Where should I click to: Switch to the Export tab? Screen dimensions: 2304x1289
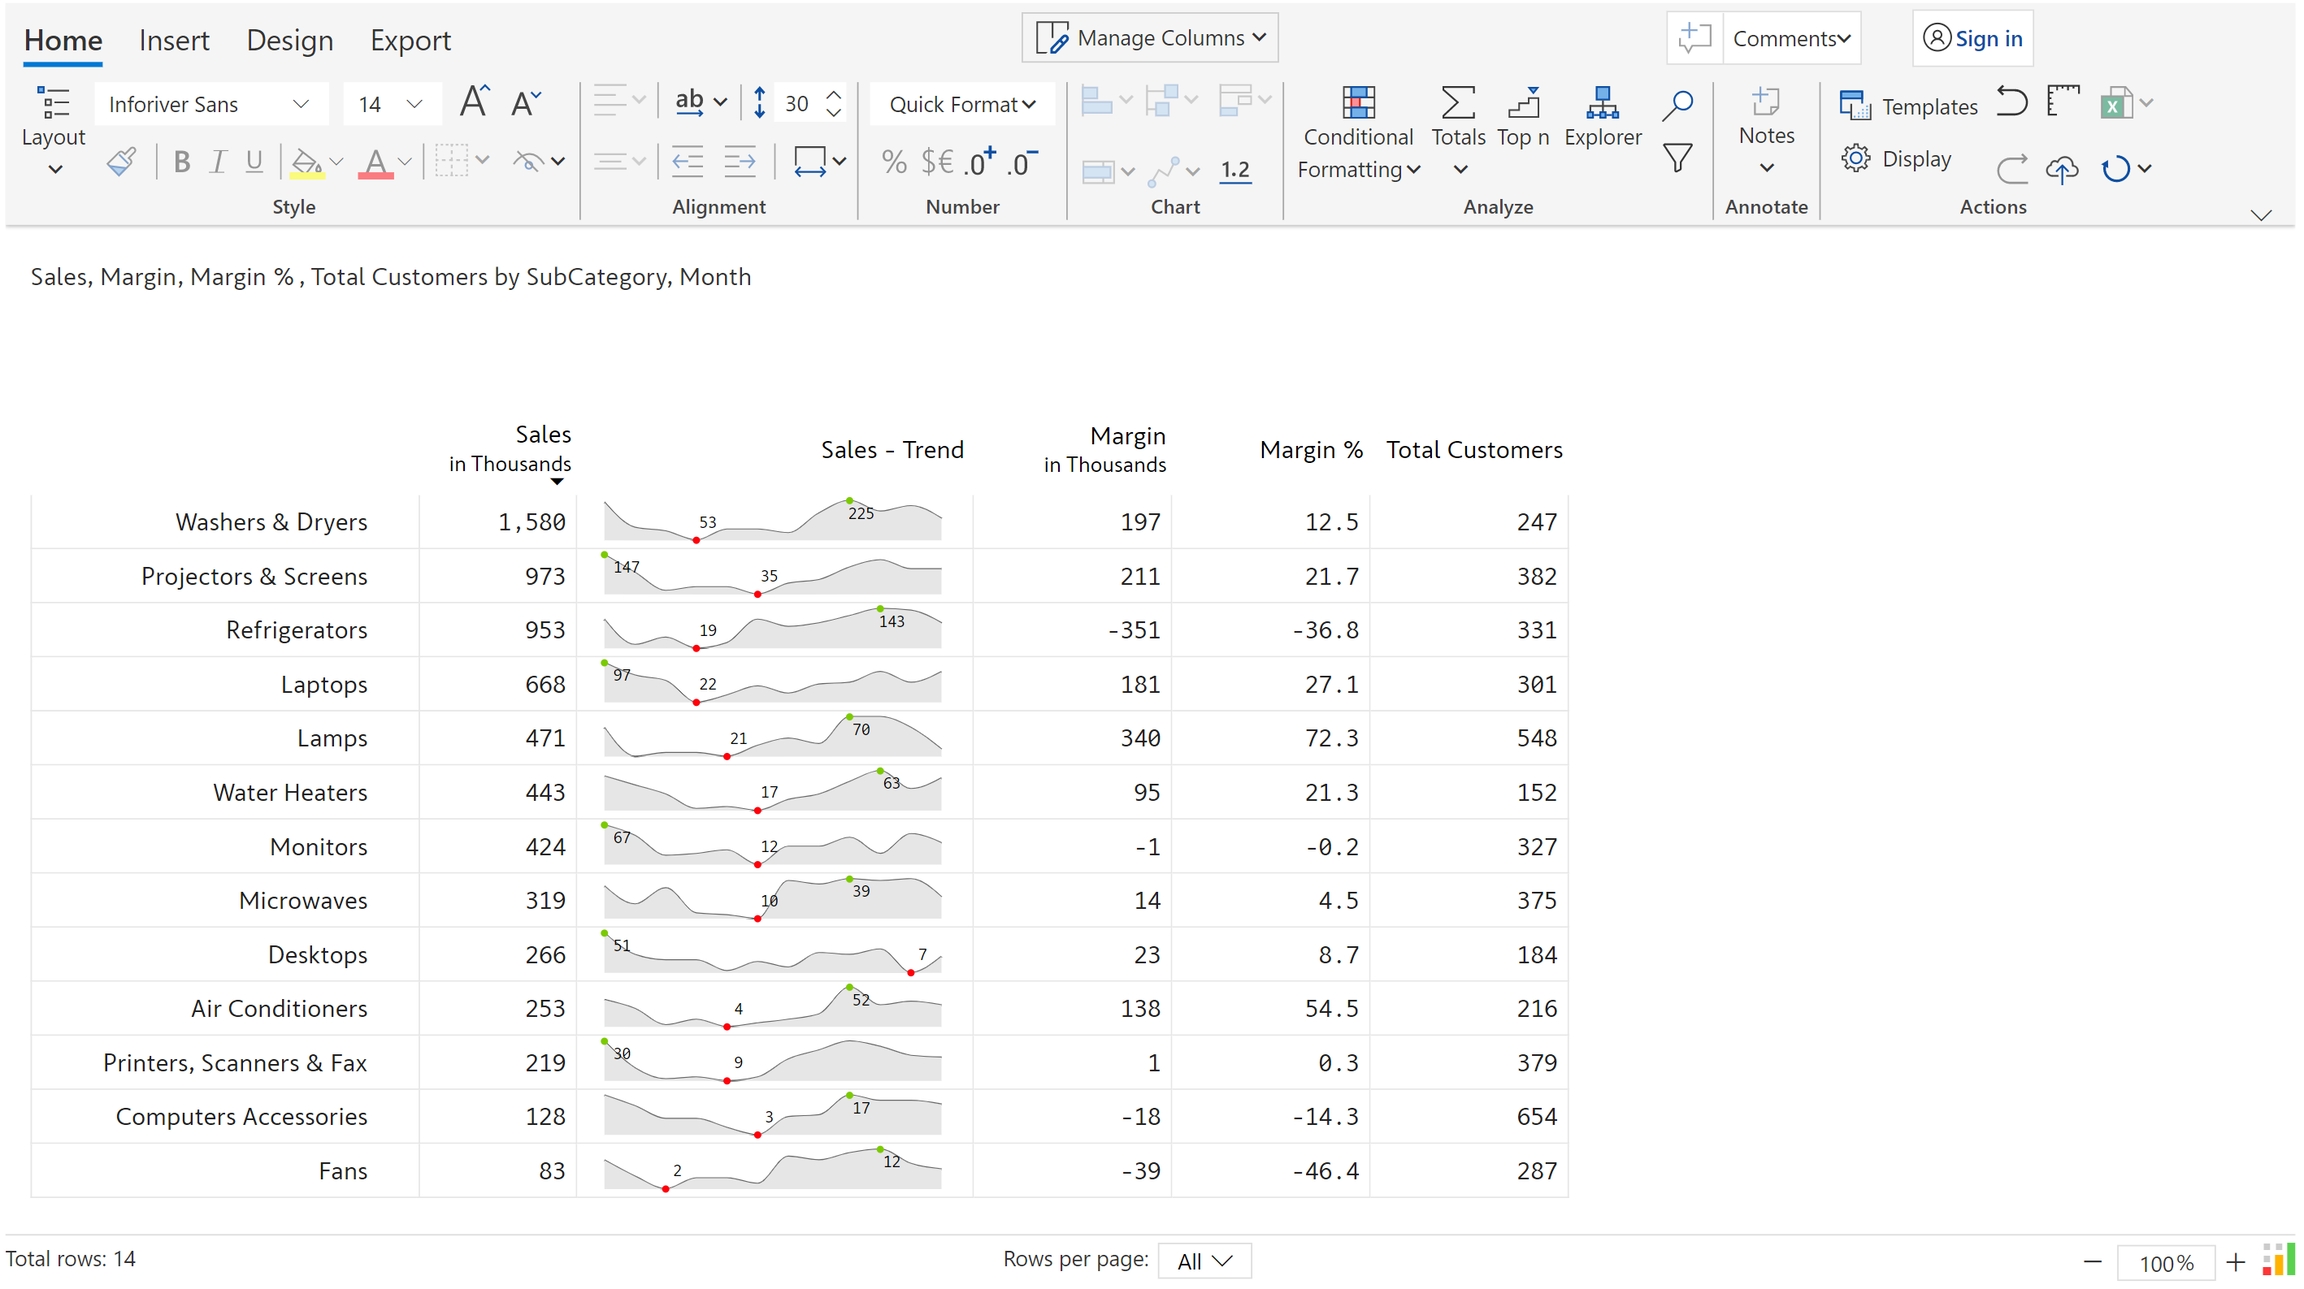[410, 40]
